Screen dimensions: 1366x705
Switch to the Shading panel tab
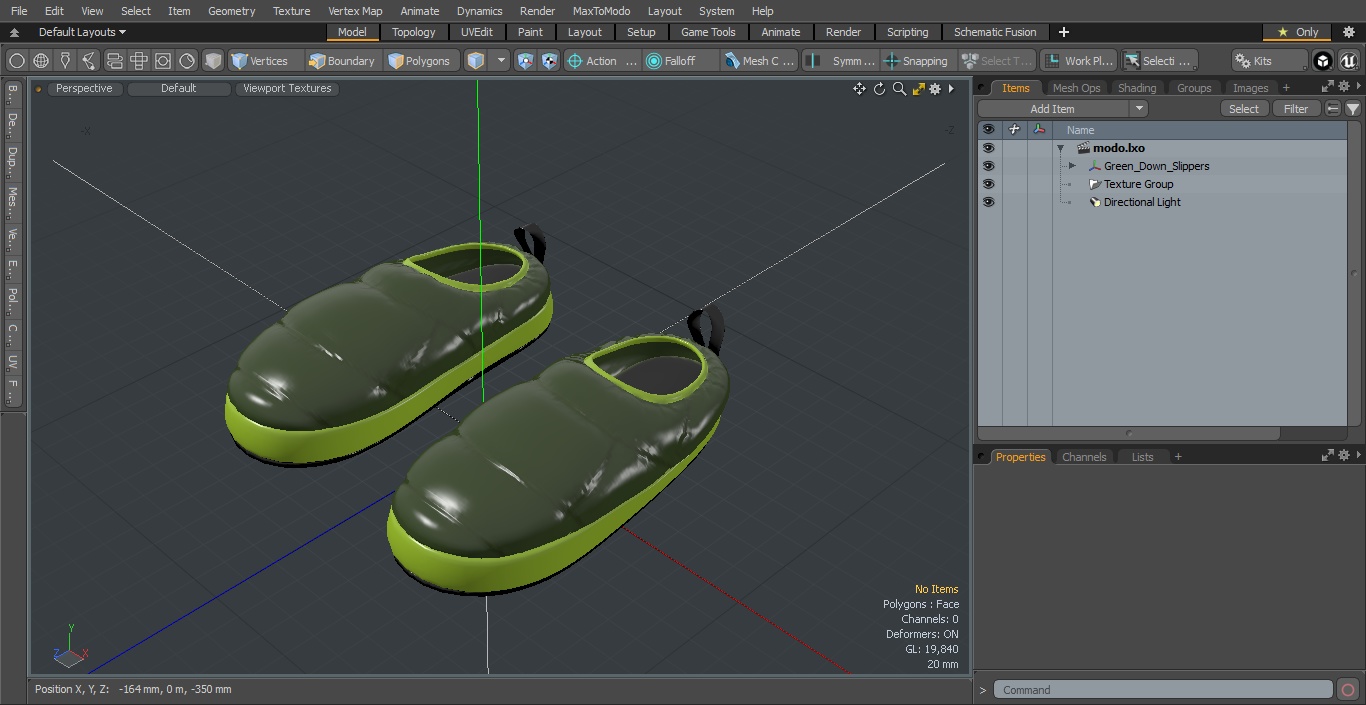point(1137,88)
